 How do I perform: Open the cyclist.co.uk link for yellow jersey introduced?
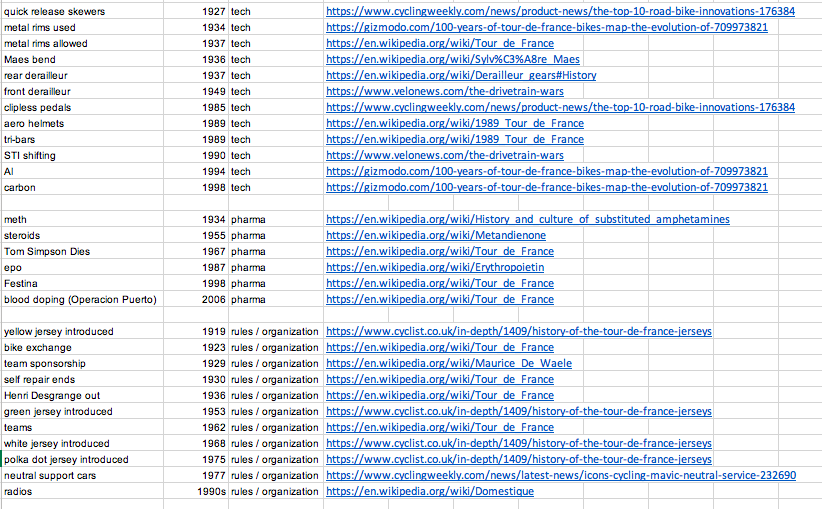click(x=518, y=331)
